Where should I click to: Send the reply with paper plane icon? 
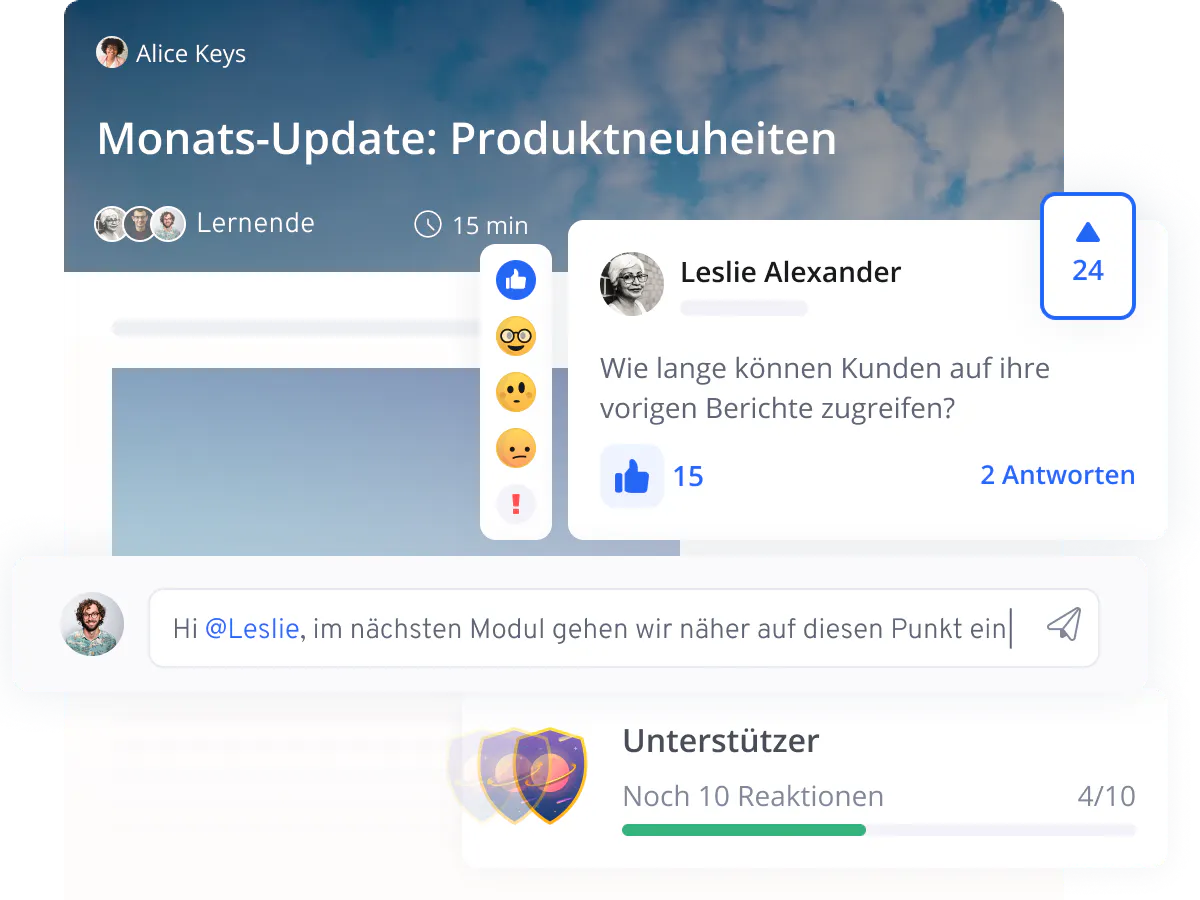pos(1064,626)
